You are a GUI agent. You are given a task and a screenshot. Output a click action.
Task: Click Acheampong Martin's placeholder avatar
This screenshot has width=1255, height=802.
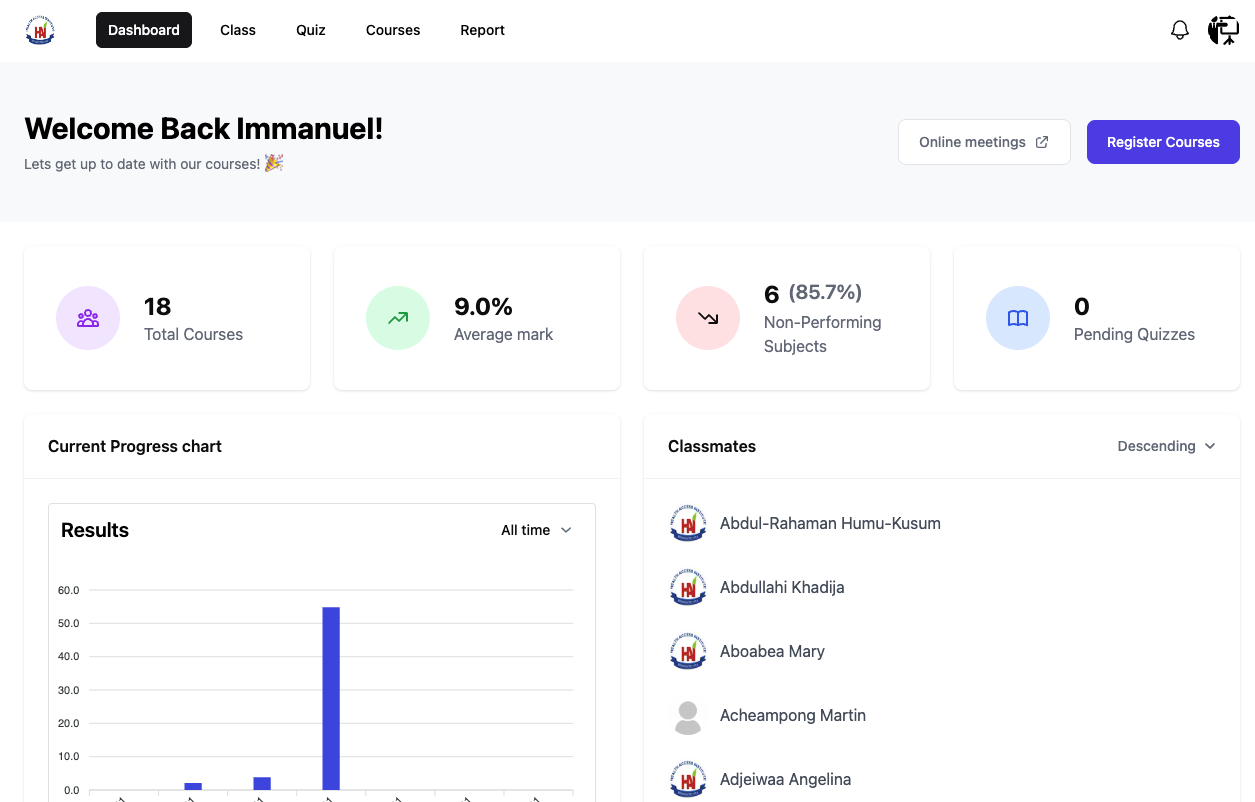pos(688,716)
